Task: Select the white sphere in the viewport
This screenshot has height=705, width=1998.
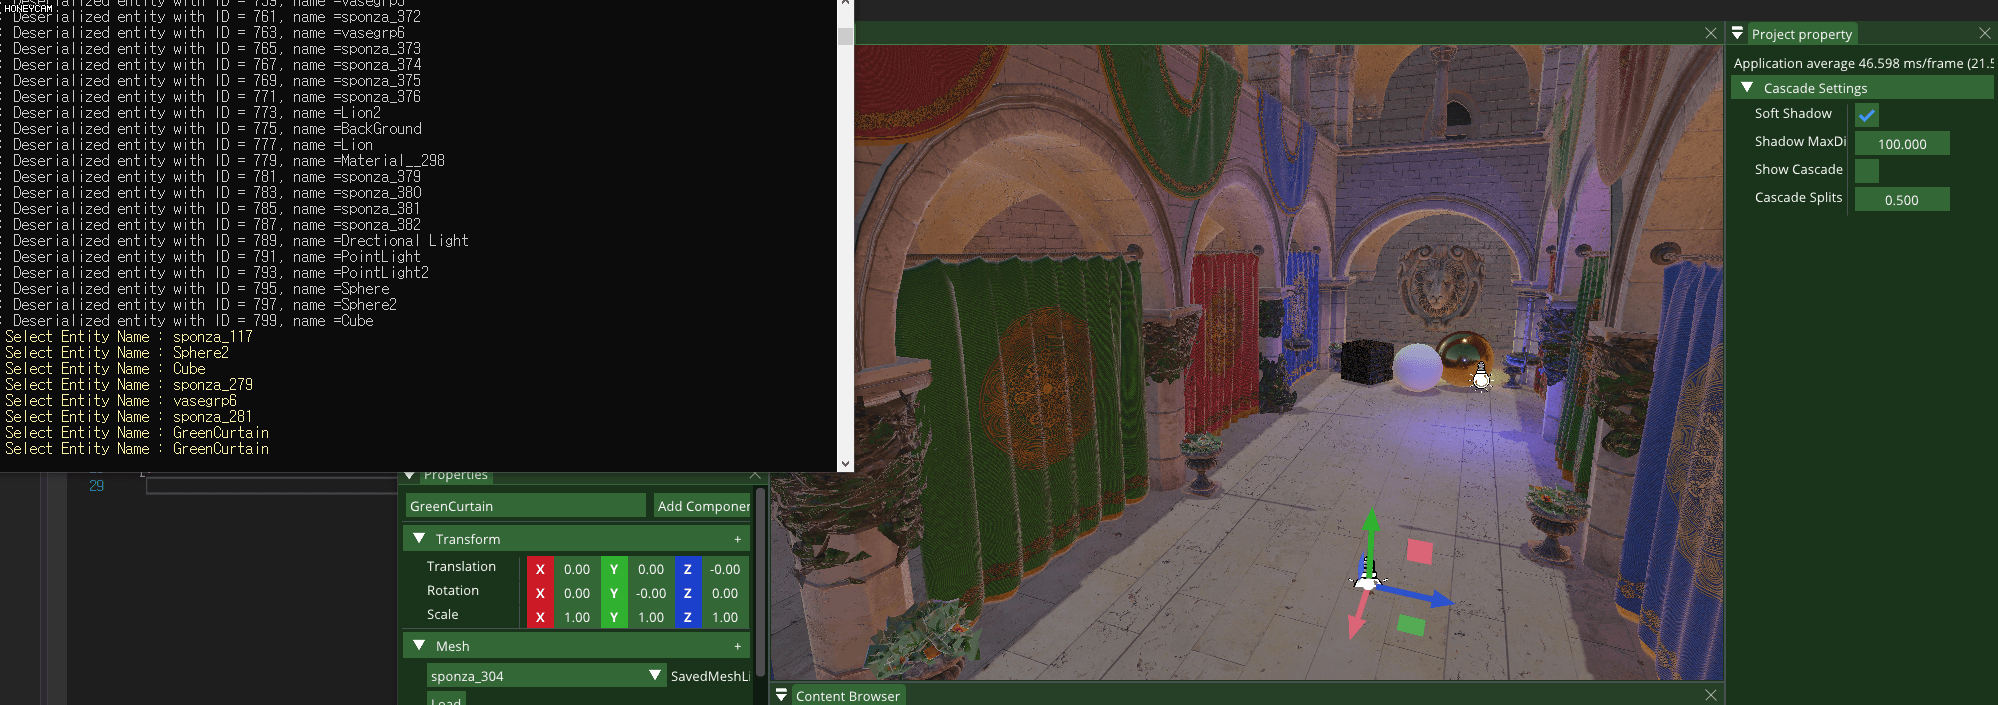Action: (1417, 368)
